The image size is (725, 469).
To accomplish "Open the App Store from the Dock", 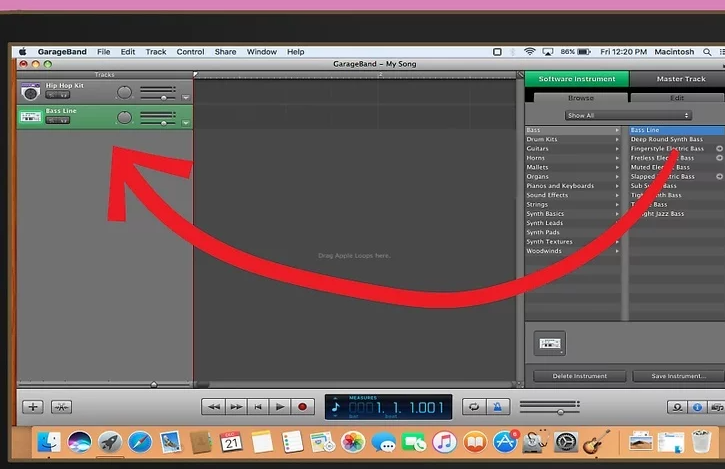I will (505, 442).
